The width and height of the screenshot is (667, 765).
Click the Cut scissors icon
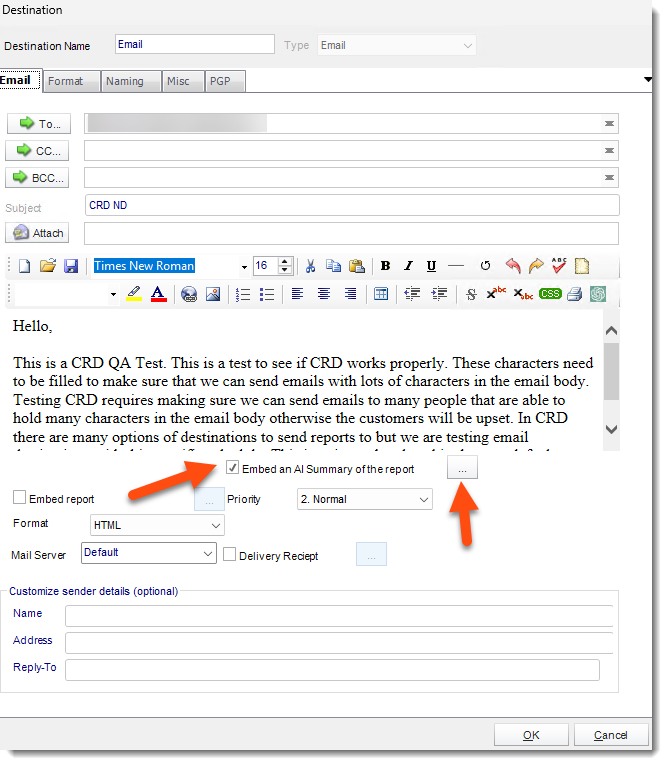[x=310, y=266]
